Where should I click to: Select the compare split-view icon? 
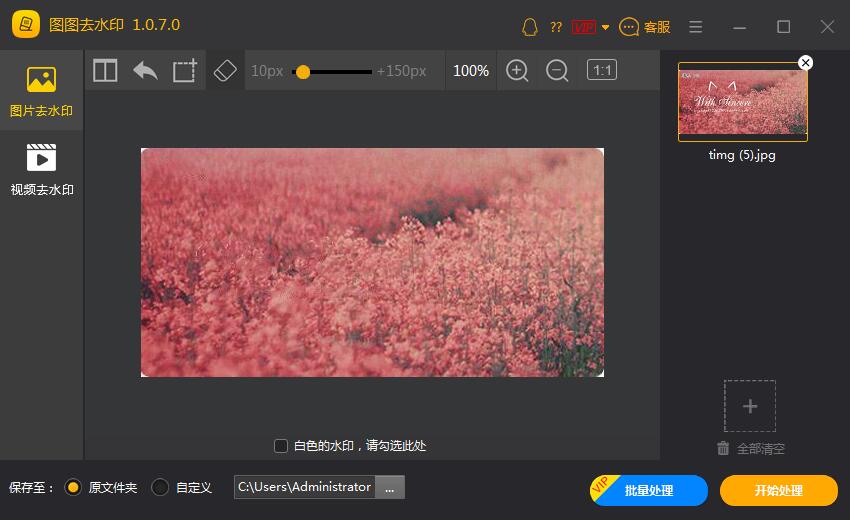[105, 71]
